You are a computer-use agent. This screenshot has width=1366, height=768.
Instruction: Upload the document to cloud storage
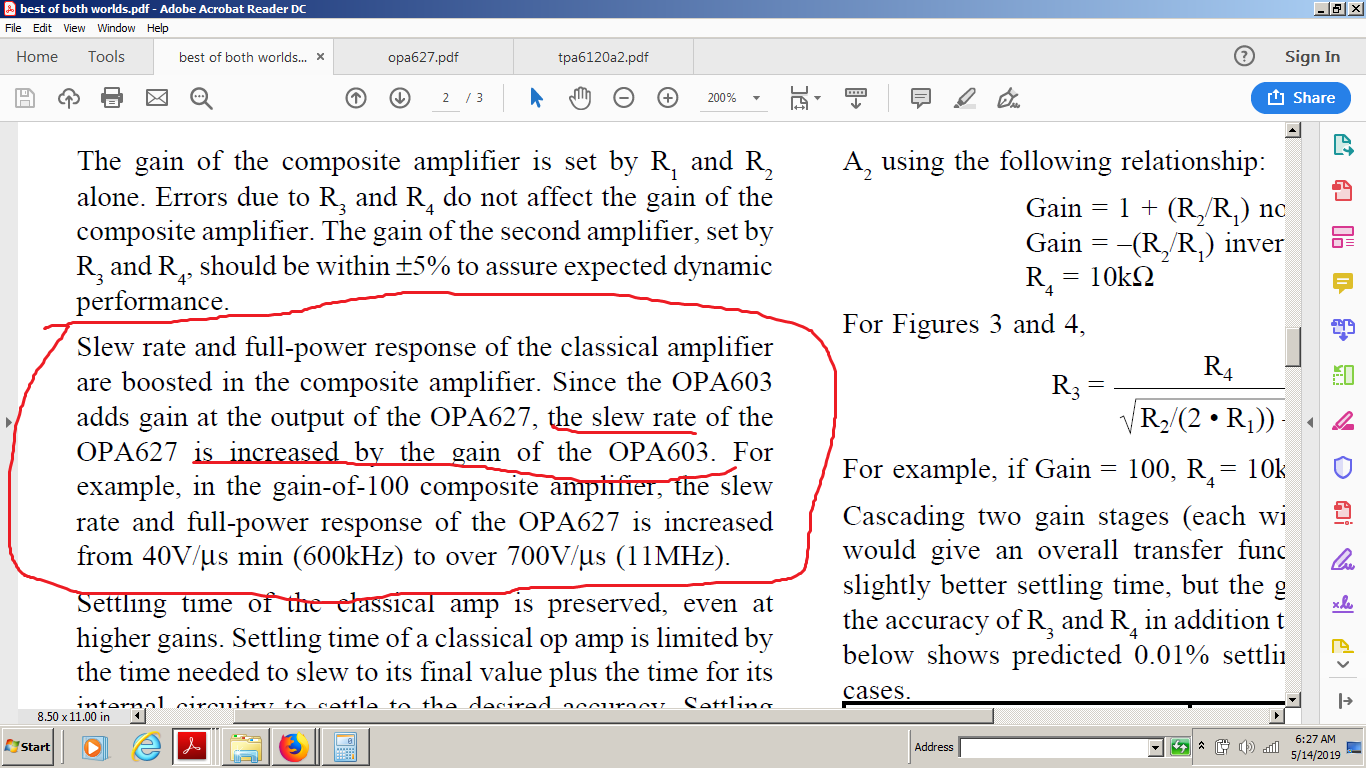tap(69, 98)
